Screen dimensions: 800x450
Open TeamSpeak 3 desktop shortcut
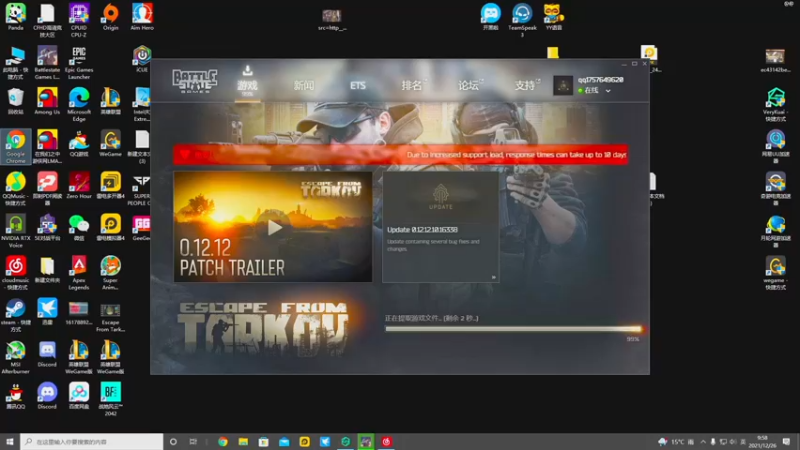522,20
